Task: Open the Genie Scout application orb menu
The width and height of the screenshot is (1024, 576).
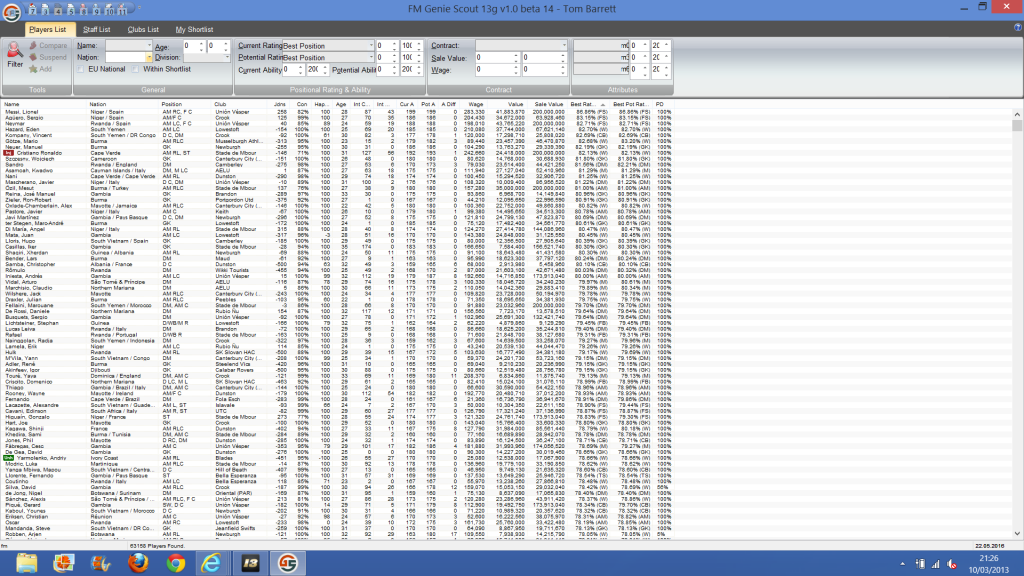Action: [11, 12]
